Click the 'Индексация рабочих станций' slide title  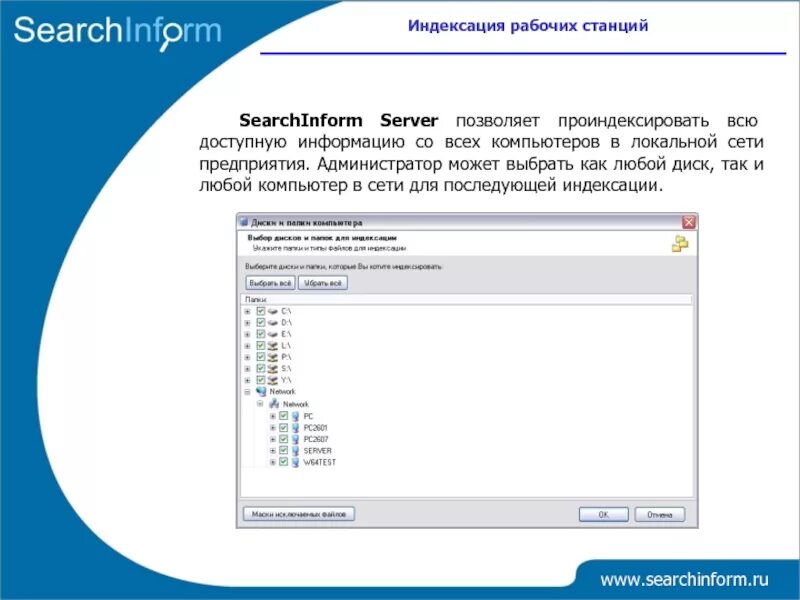(x=528, y=26)
